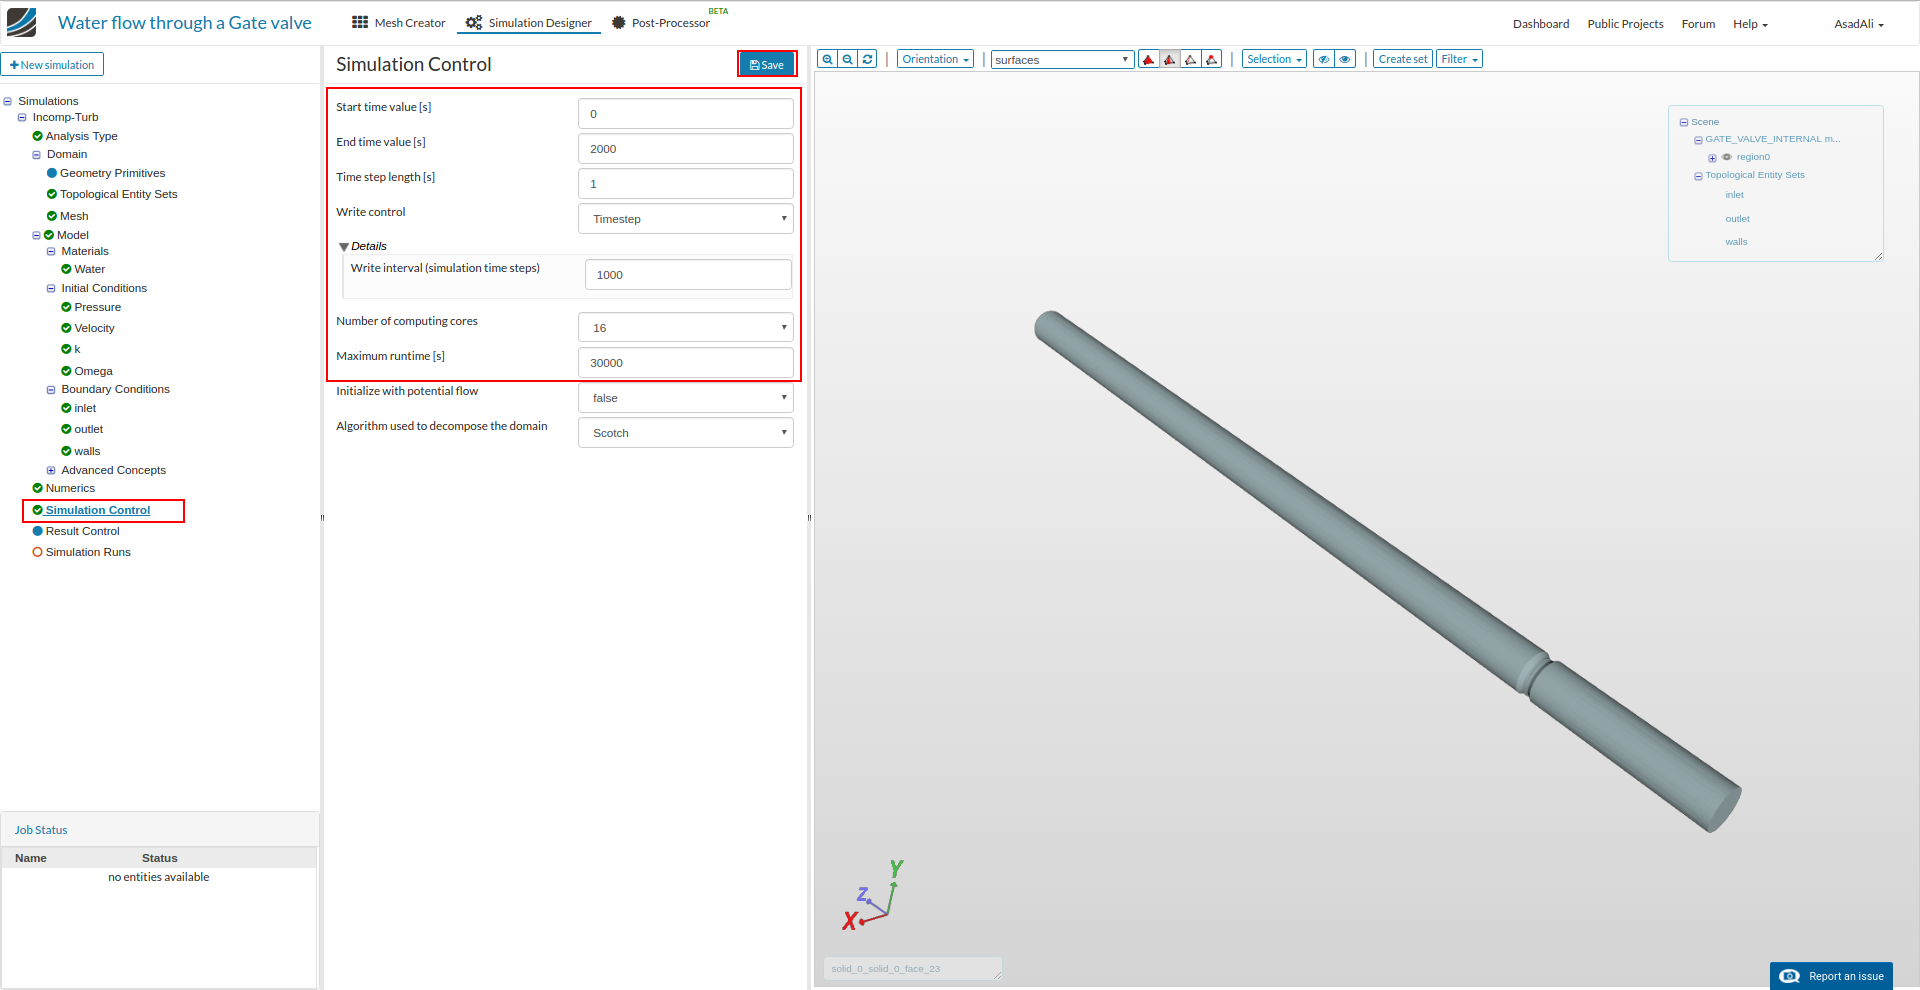The height and width of the screenshot is (990, 1920).
Task: Open Number of computing cores dropdown
Action: (x=686, y=328)
